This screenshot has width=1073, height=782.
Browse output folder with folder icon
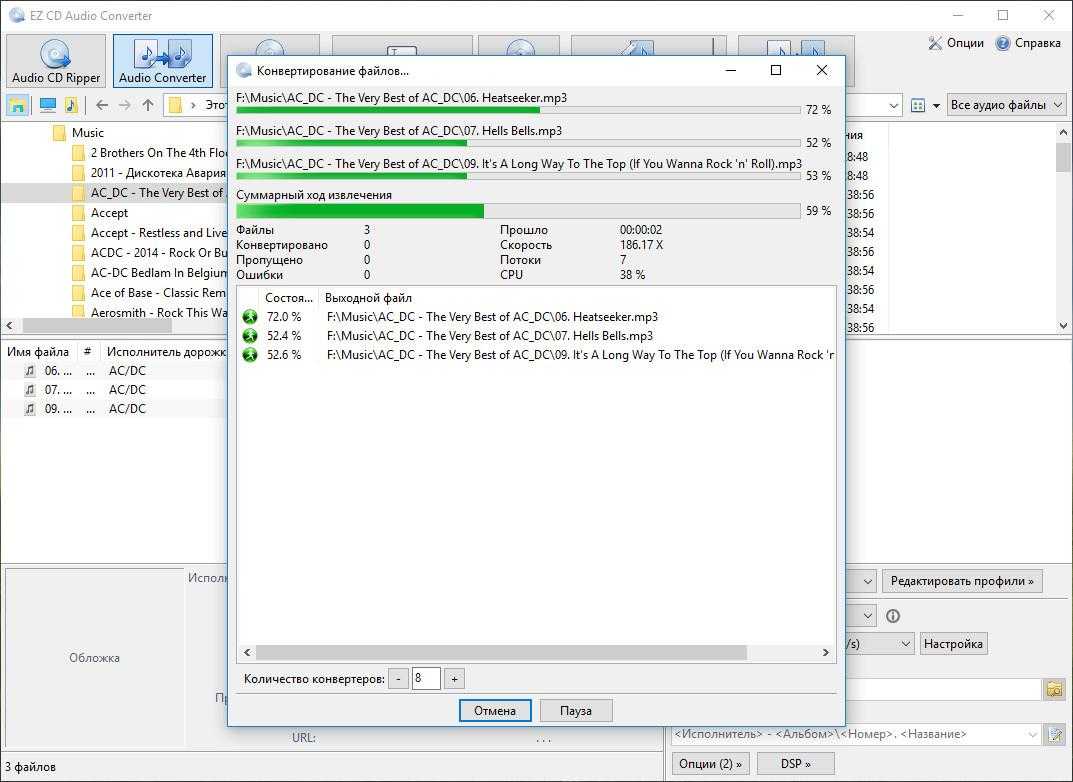[x=1055, y=689]
